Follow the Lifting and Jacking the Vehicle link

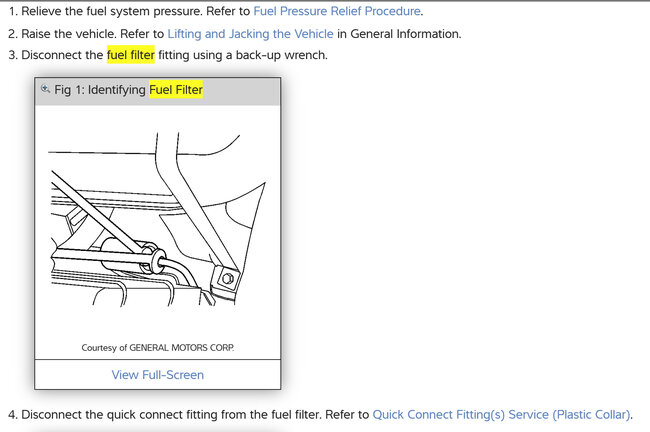click(250, 34)
